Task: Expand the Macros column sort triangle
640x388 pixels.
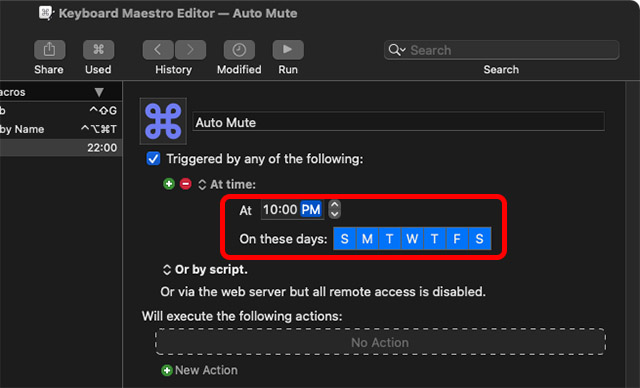Action: tap(99, 92)
